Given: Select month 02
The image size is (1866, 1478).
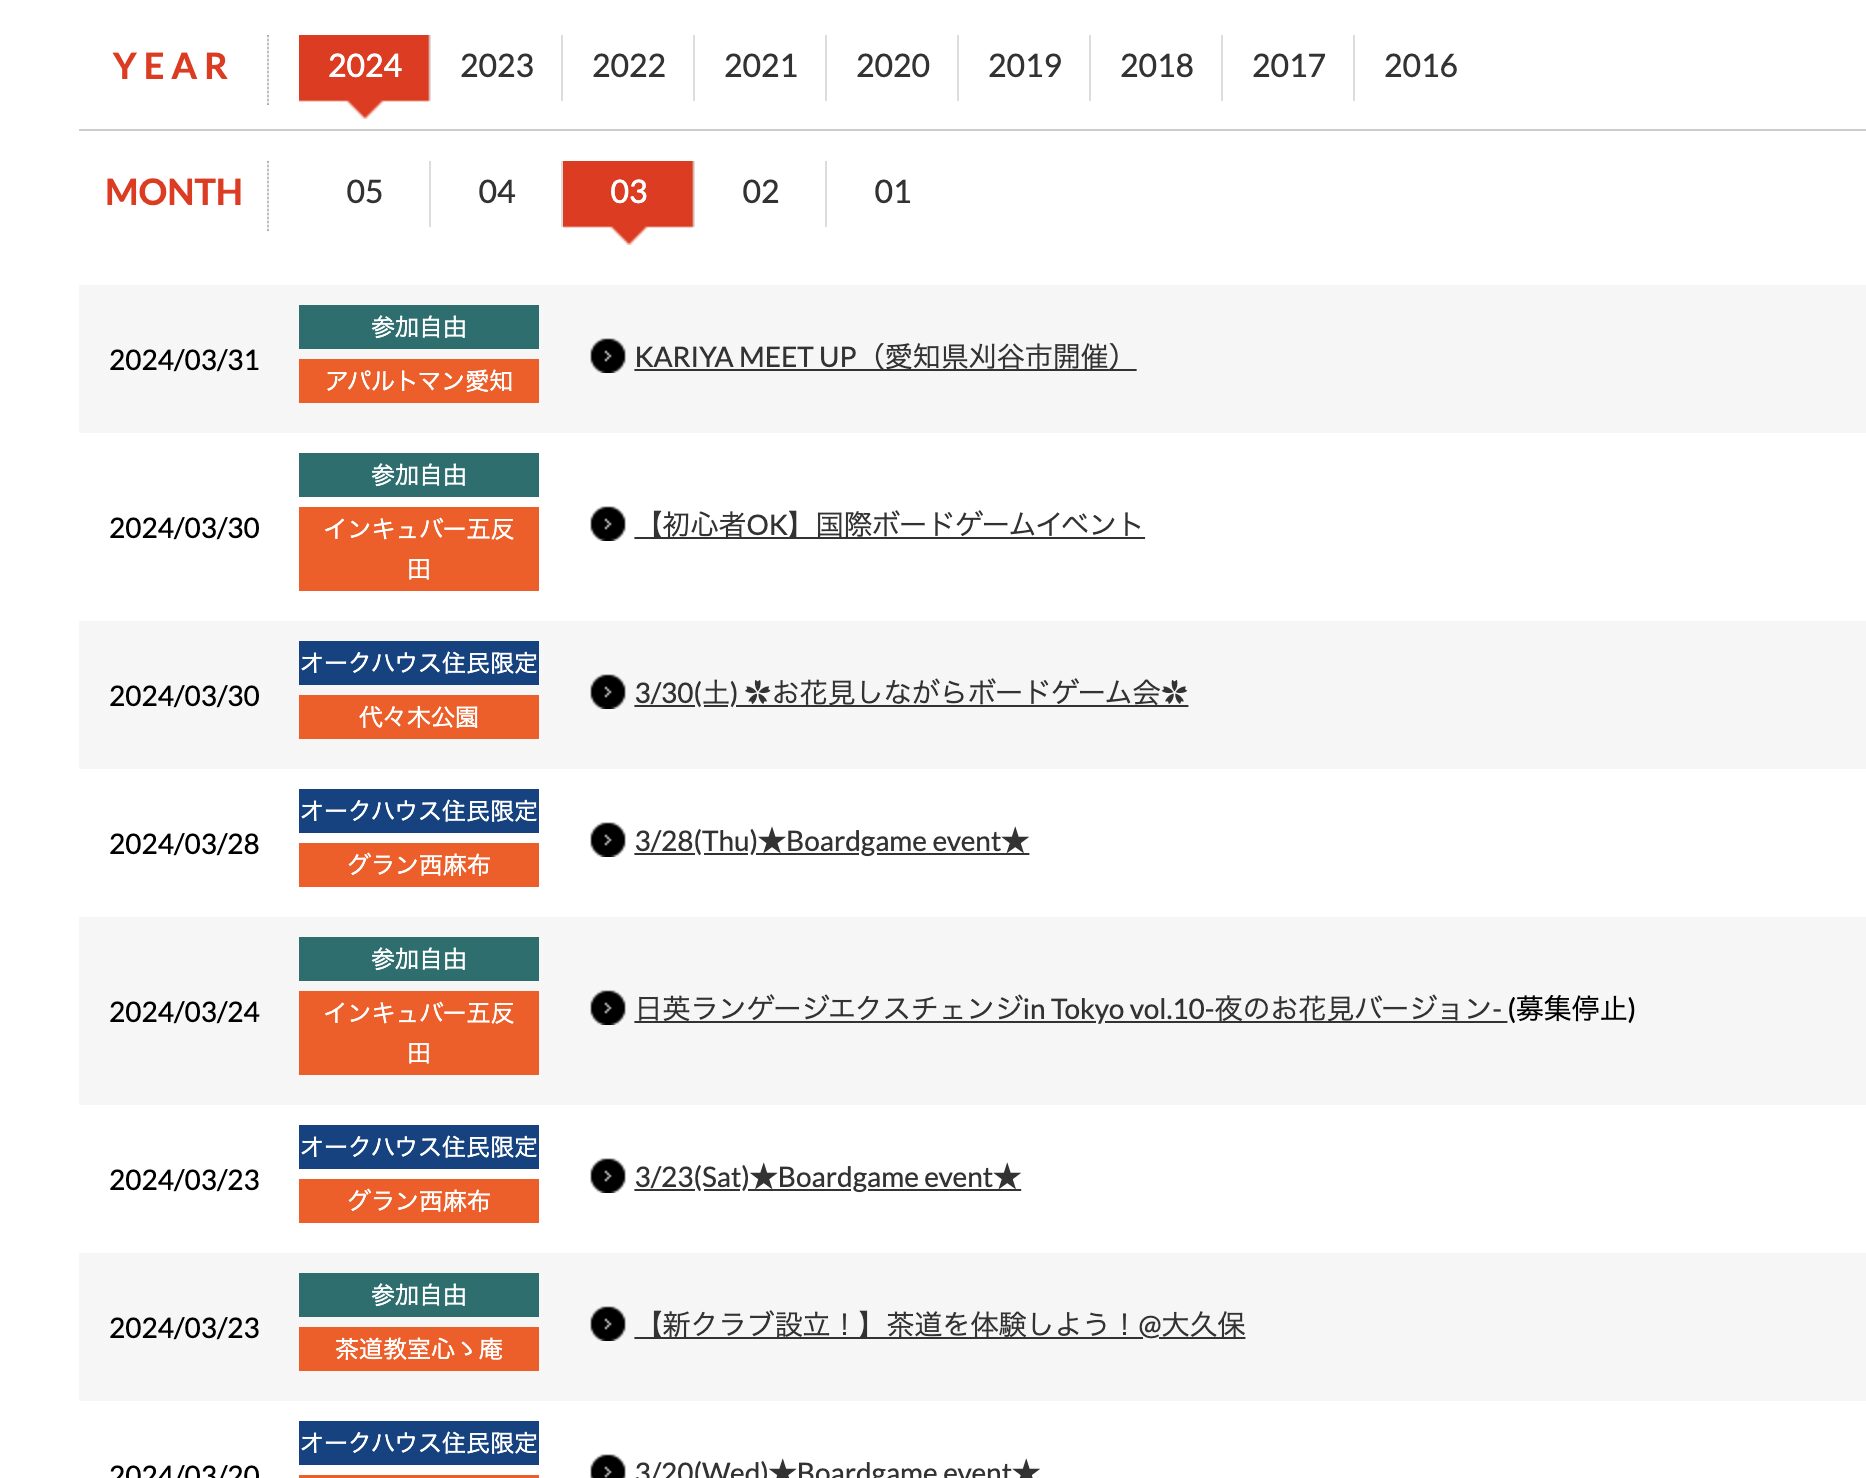Looking at the screenshot, I should (760, 192).
